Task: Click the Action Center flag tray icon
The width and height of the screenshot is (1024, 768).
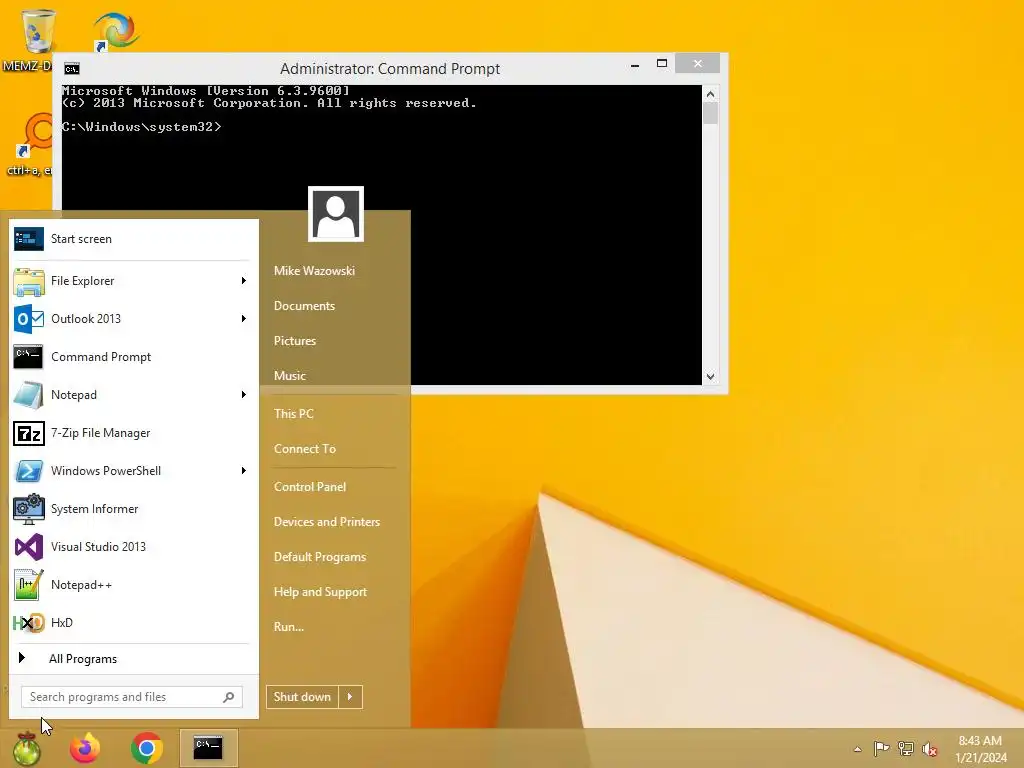Action: click(881, 748)
